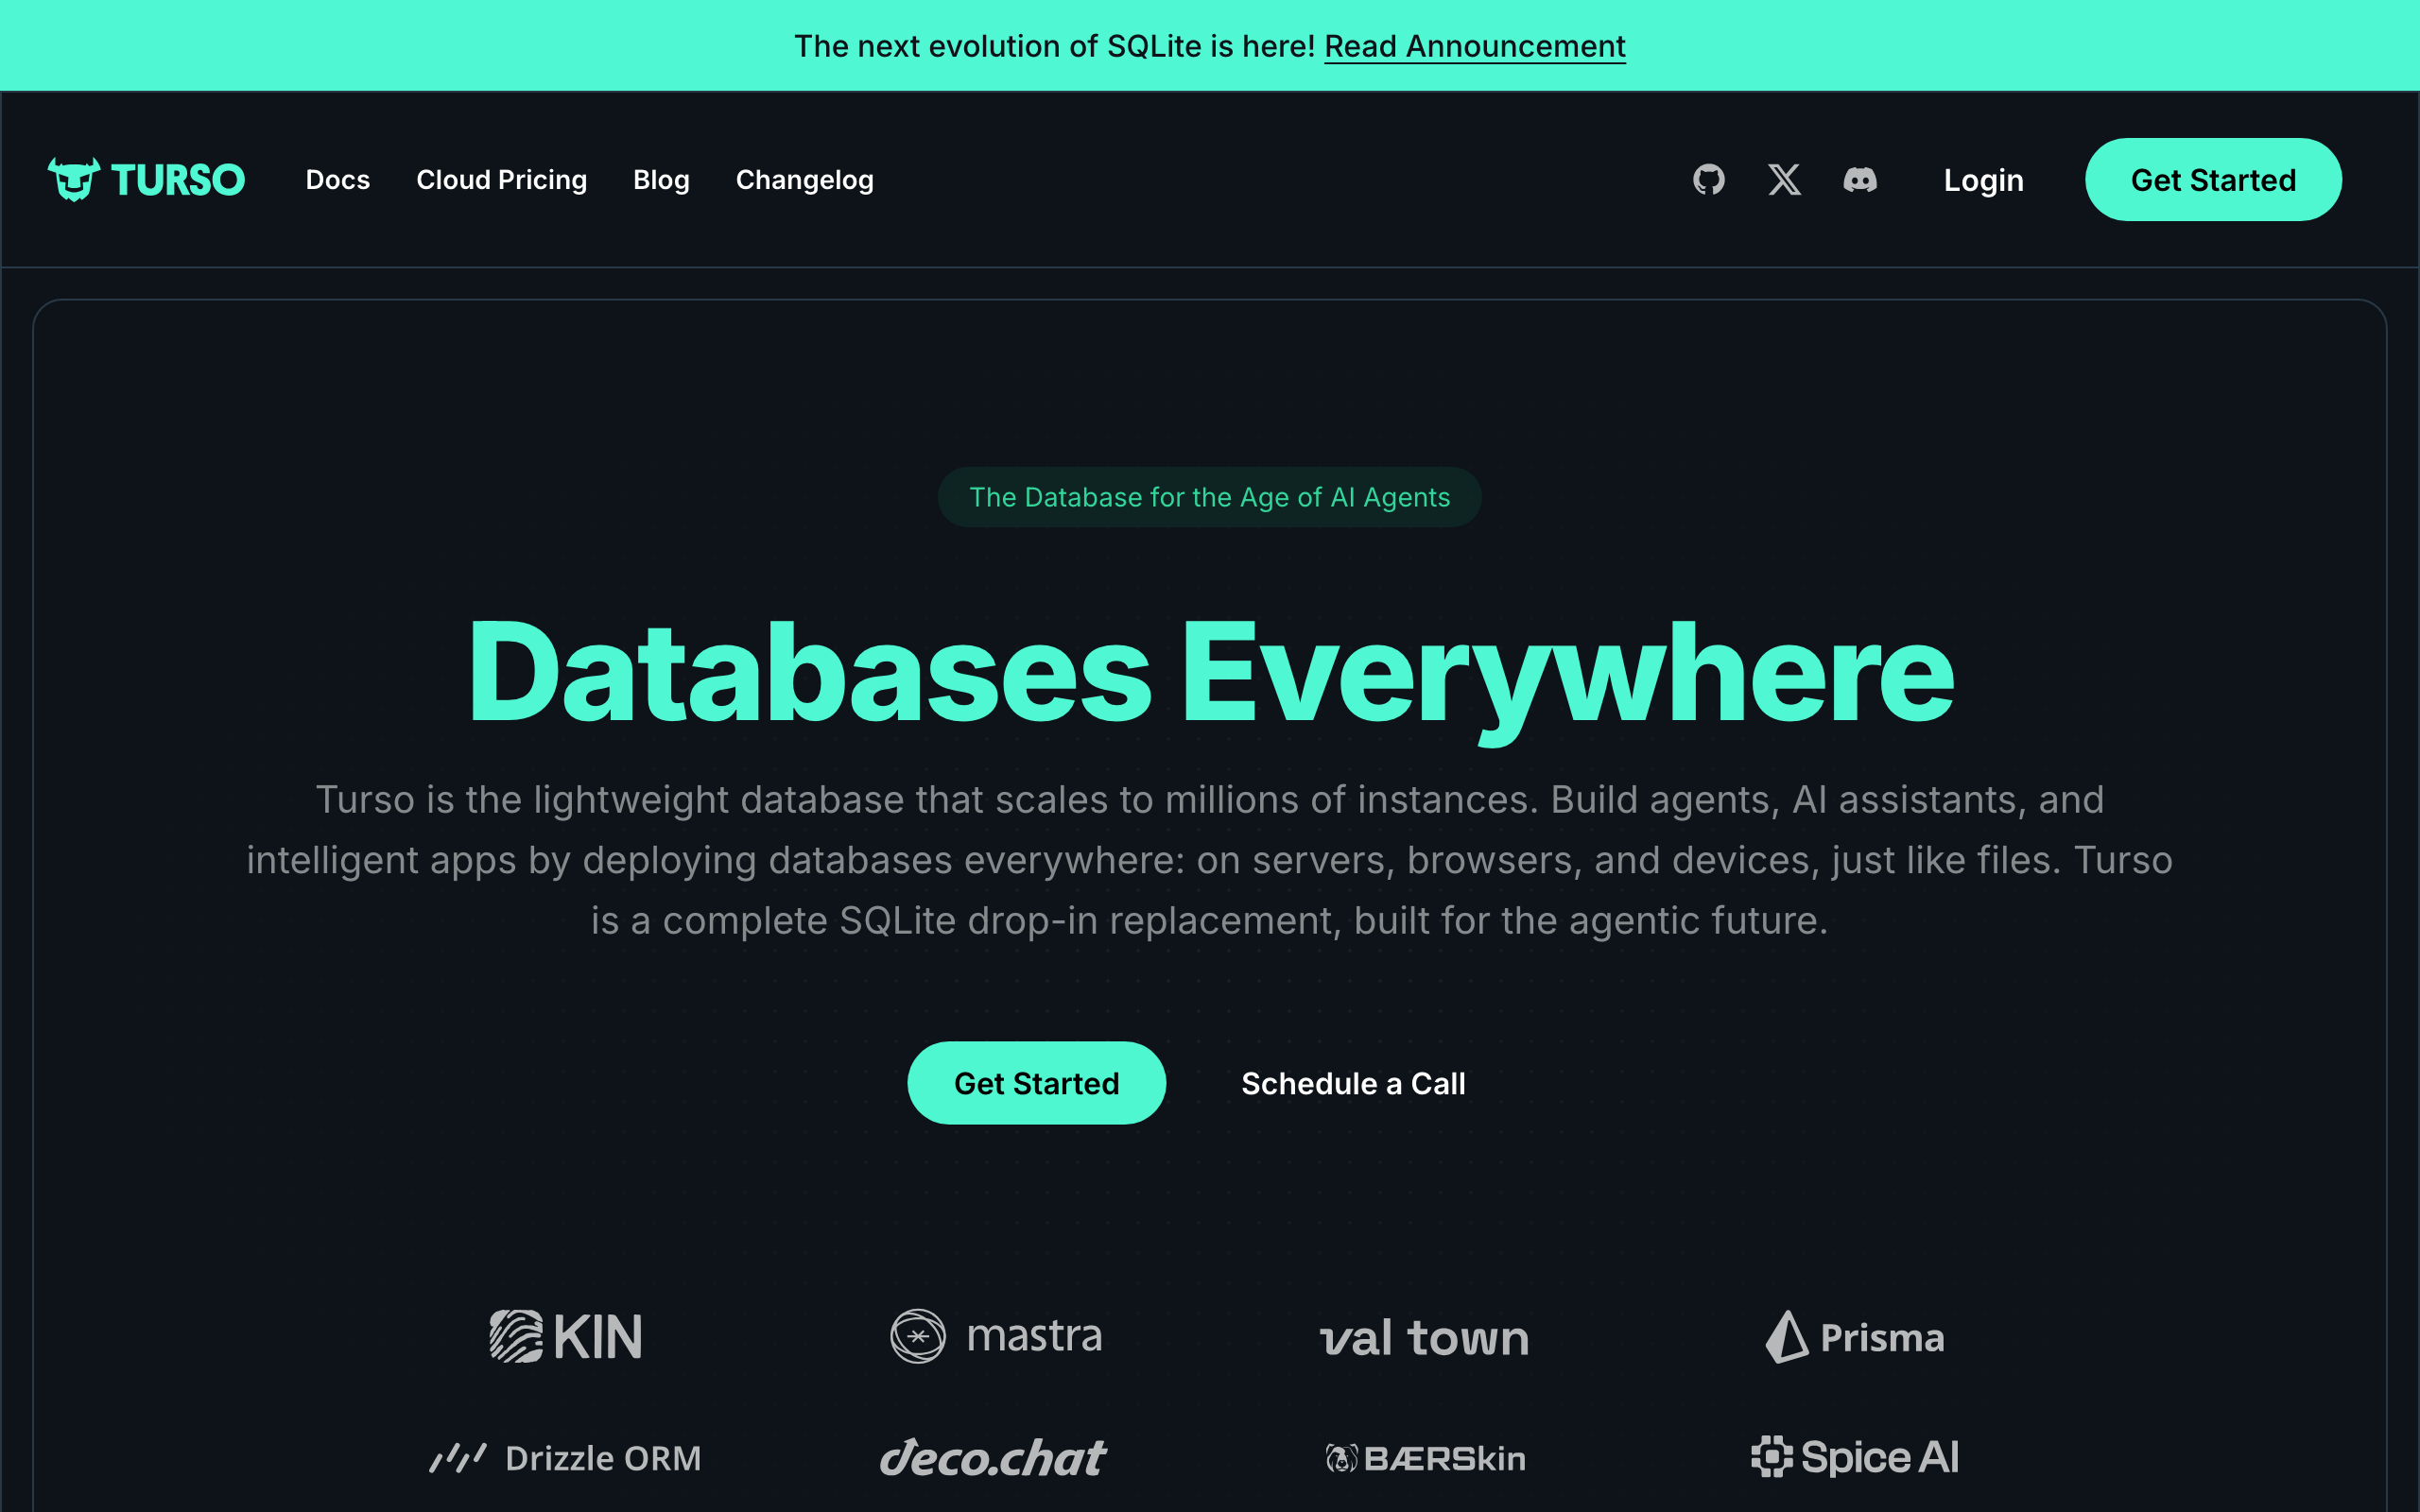Open the X (Twitter) icon link
Image resolution: width=2420 pixels, height=1512 pixels.
click(x=1784, y=180)
